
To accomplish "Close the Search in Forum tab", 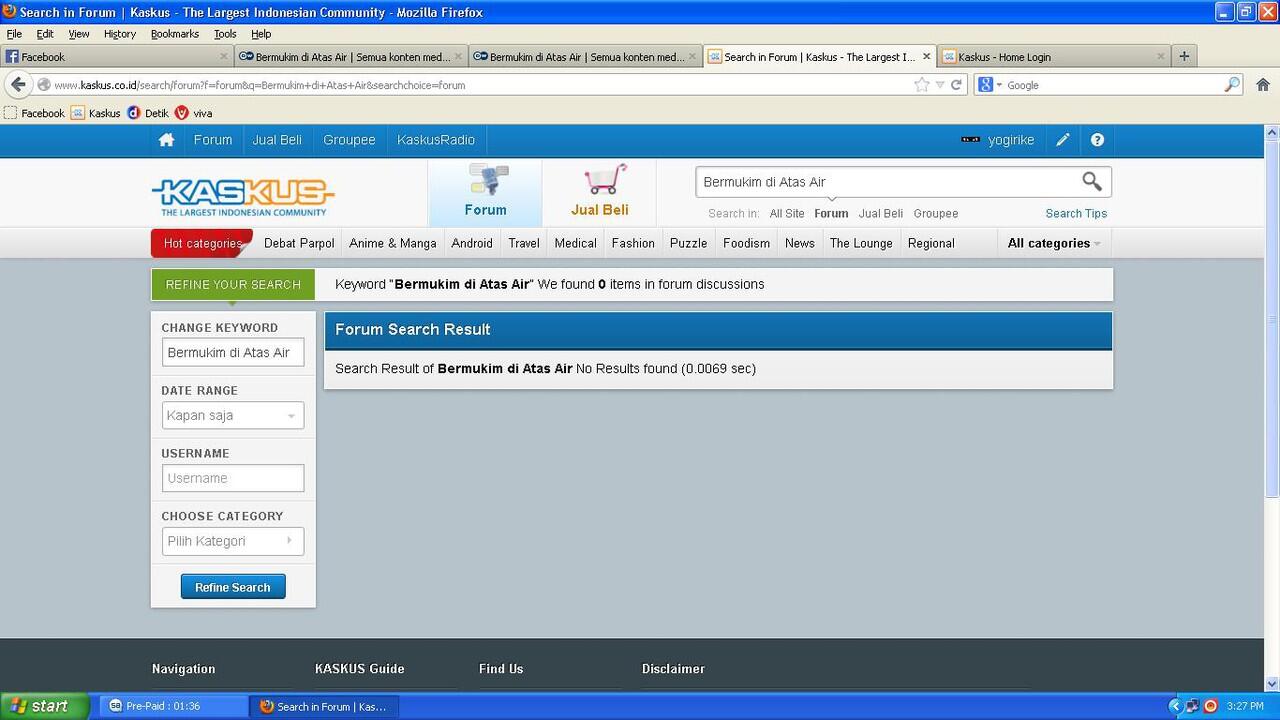I will coord(926,57).
